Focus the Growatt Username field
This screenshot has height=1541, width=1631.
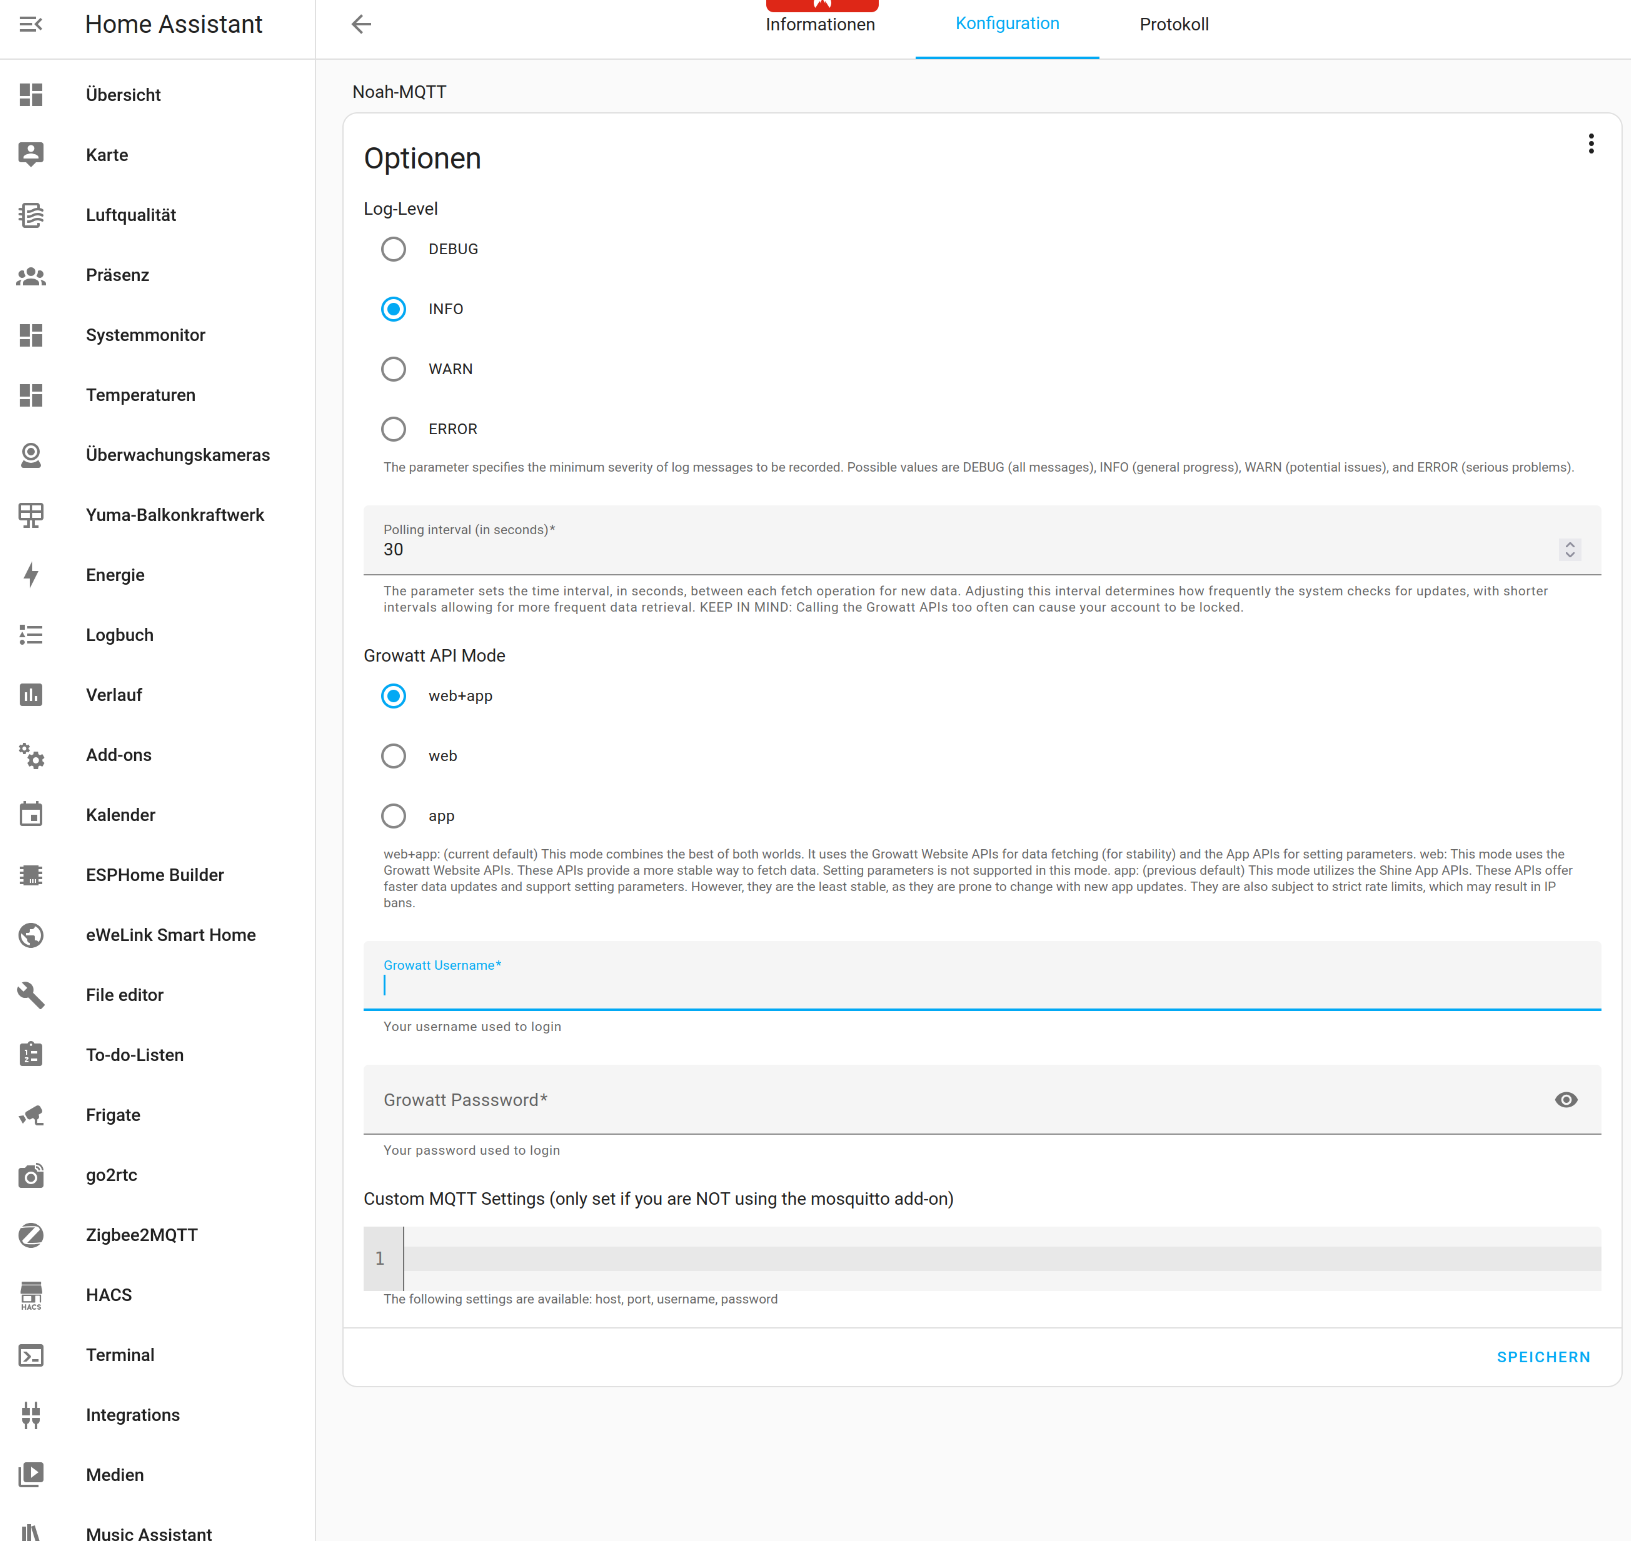[x=982, y=976]
